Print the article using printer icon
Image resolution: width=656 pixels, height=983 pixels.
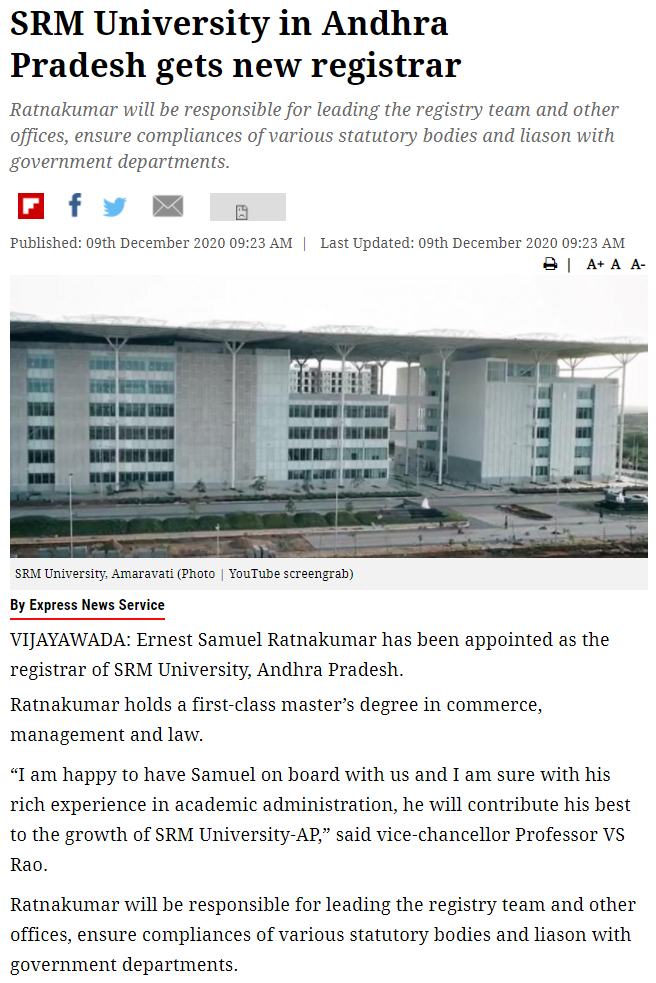click(550, 264)
